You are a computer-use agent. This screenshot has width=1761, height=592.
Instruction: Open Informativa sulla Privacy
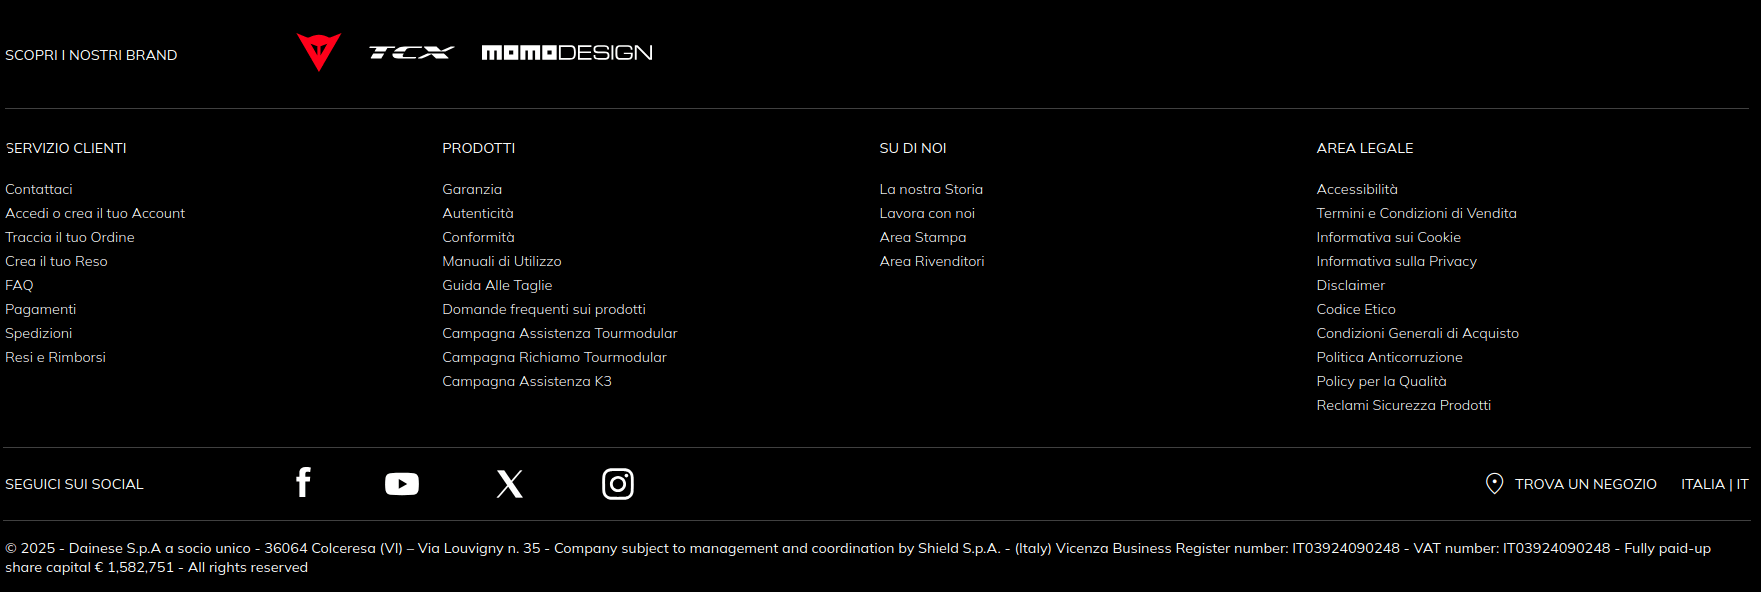tap(1396, 261)
